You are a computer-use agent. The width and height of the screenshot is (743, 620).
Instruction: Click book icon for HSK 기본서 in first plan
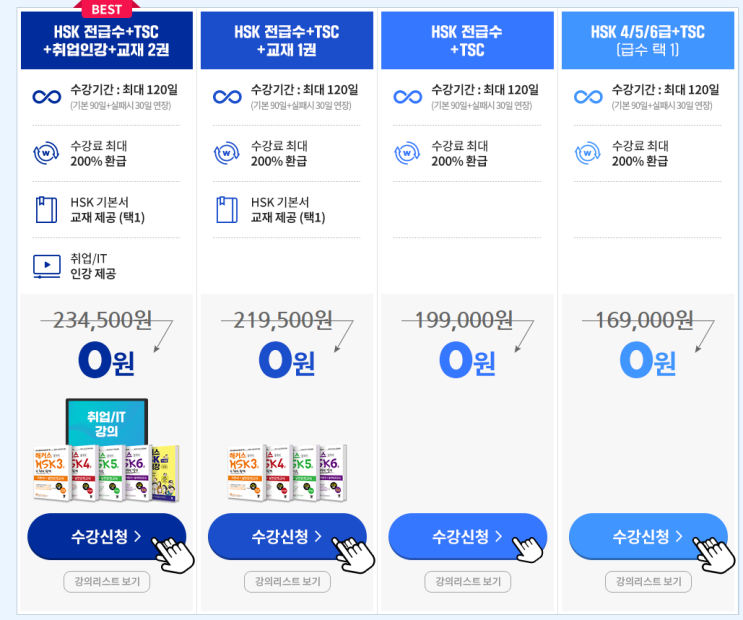(x=47, y=209)
